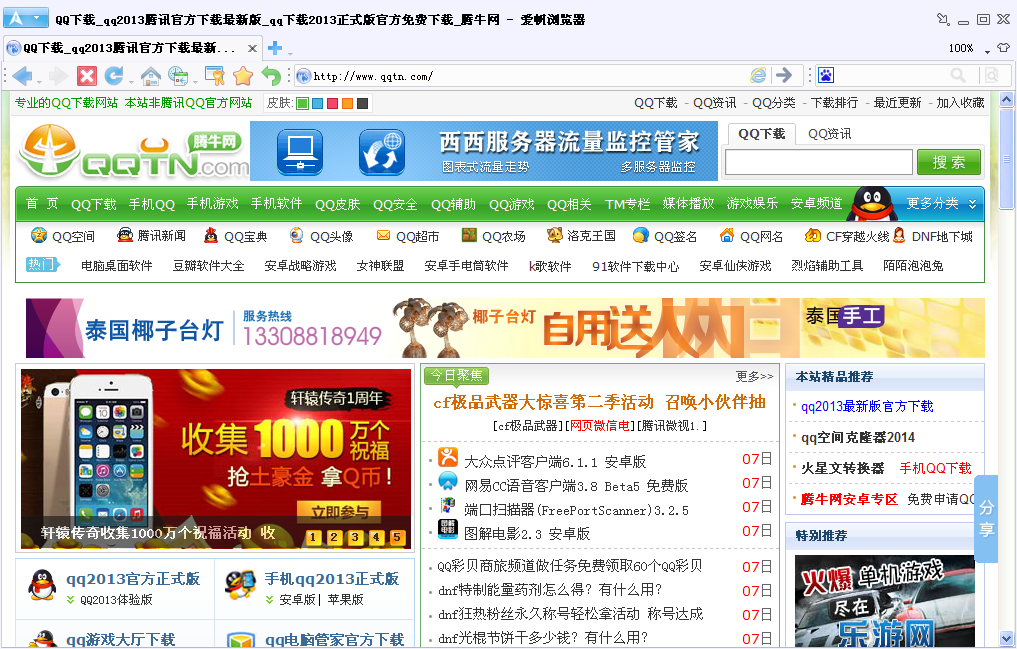This screenshot has width=1017, height=649.
Task: Open QQ安全 in the green nav bar
Action: click(x=395, y=204)
